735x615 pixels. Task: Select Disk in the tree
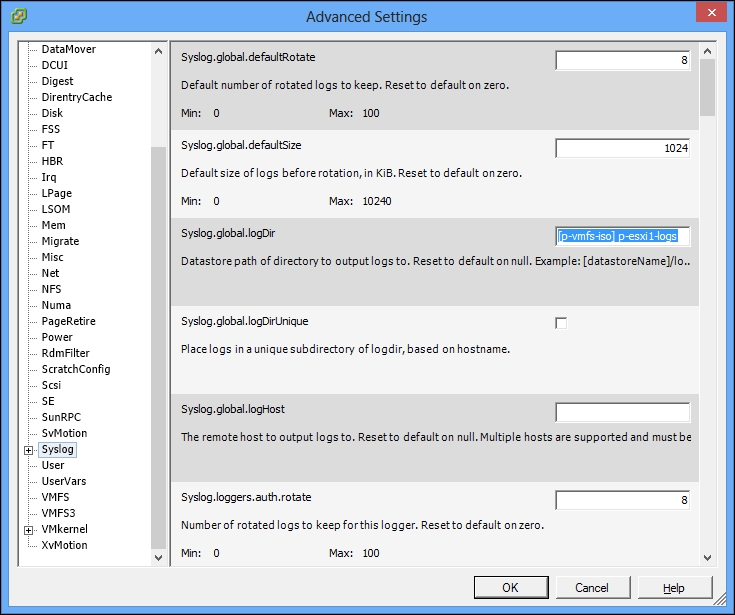click(52, 113)
